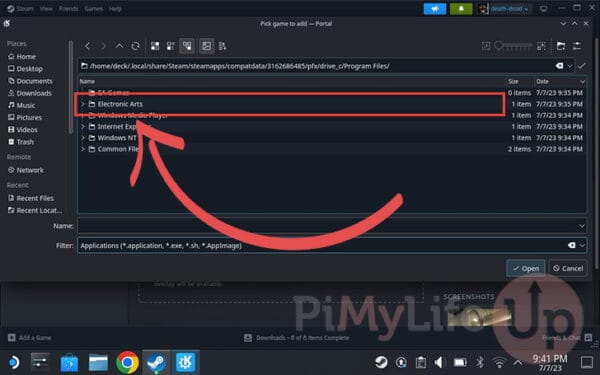The image size is (600, 375).
Task: Open the Games menu in Steam
Action: pos(94,8)
